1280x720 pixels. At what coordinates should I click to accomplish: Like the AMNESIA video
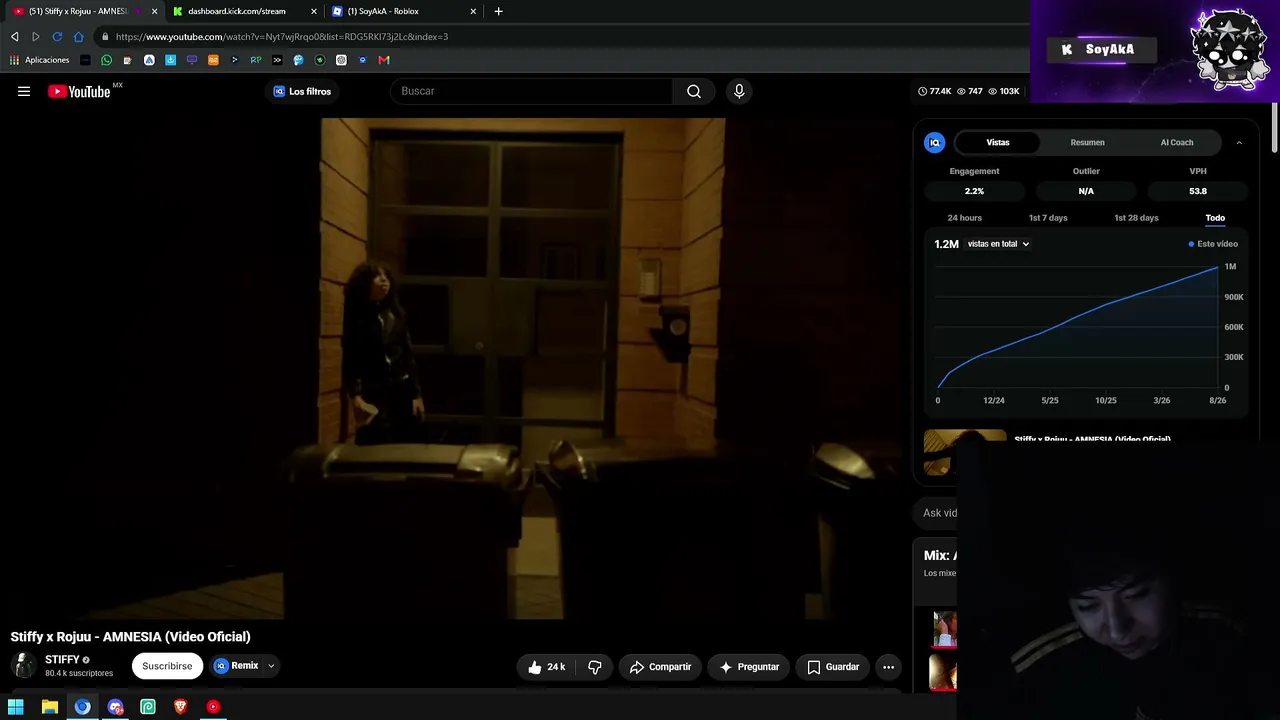tap(547, 667)
